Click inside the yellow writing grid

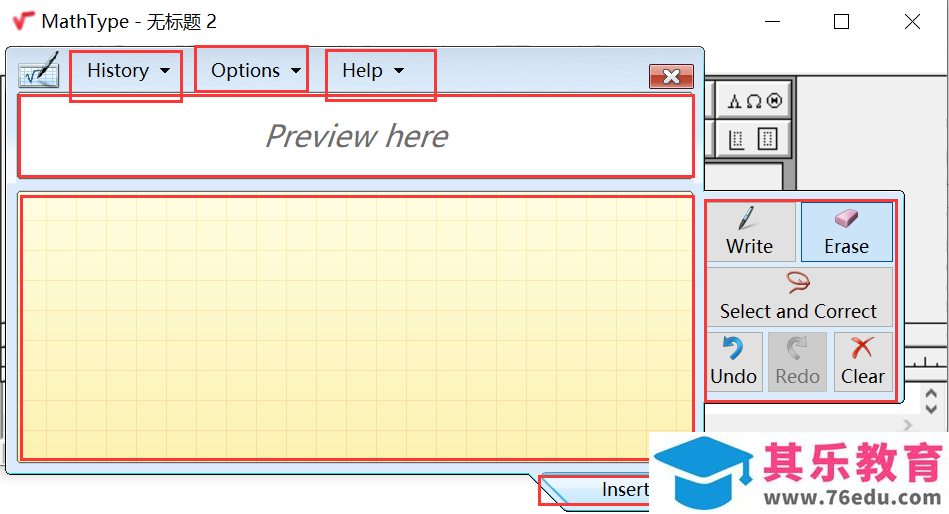[x=356, y=328]
